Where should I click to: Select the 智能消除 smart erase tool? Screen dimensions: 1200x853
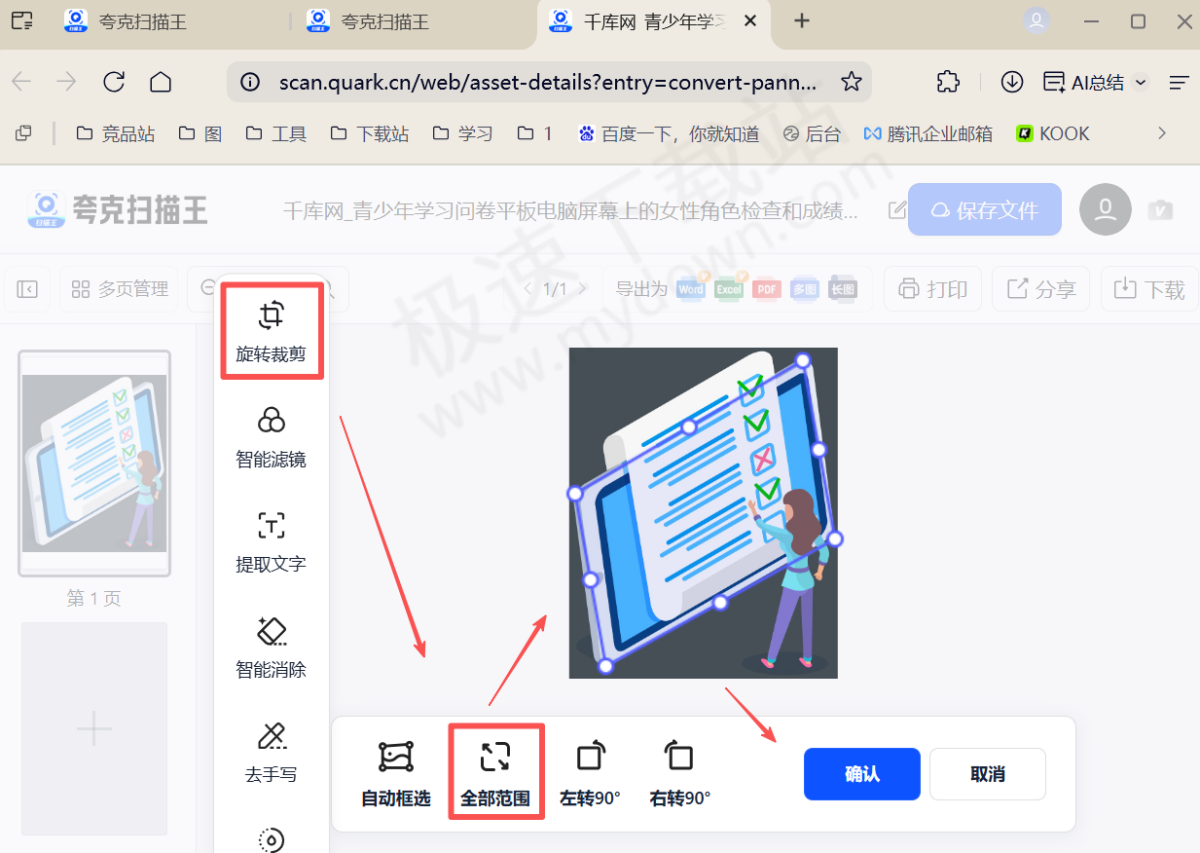[x=271, y=647]
